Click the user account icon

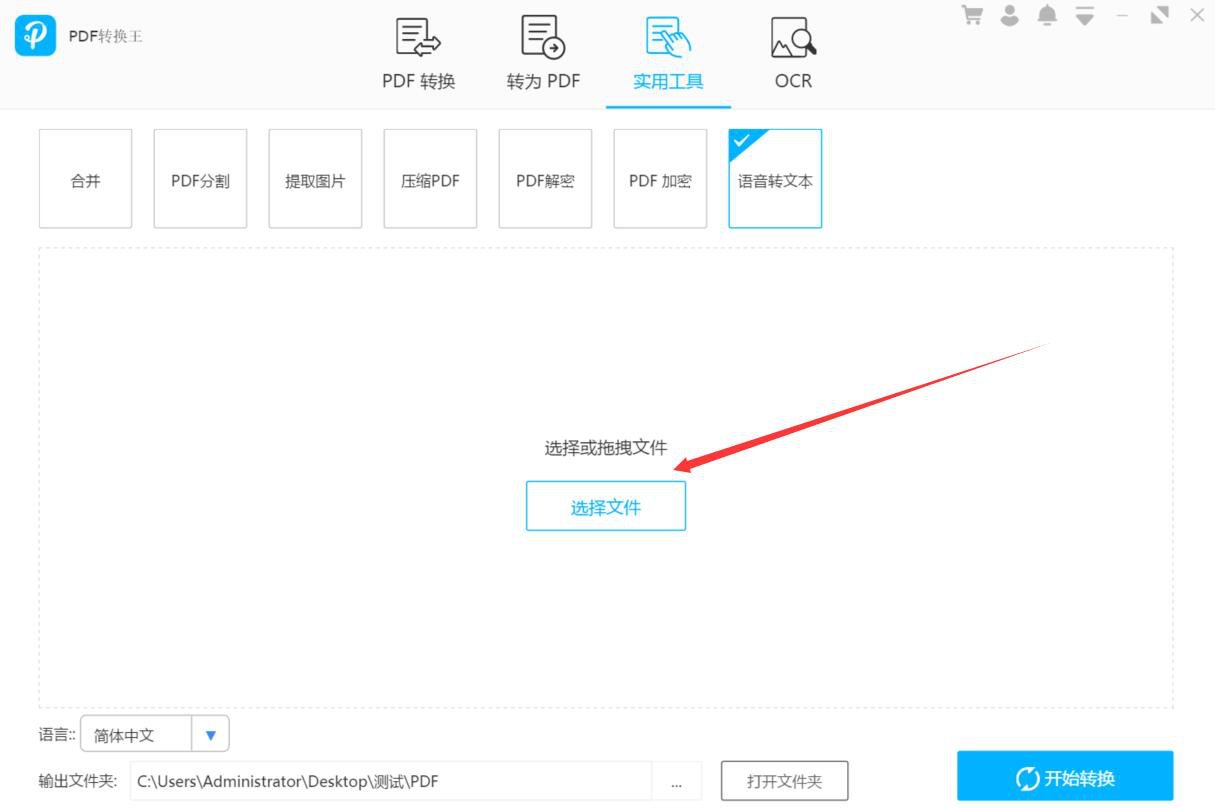pyautogui.click(x=1010, y=15)
